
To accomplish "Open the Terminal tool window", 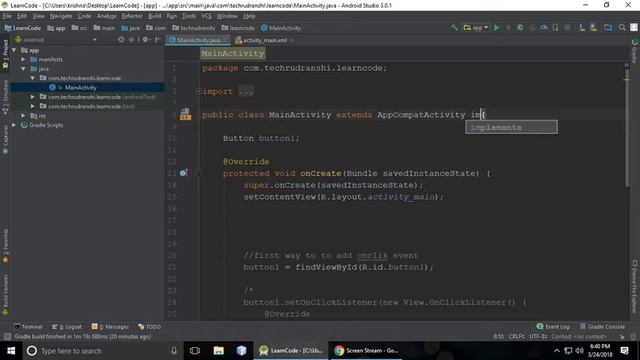I will coord(28,327).
